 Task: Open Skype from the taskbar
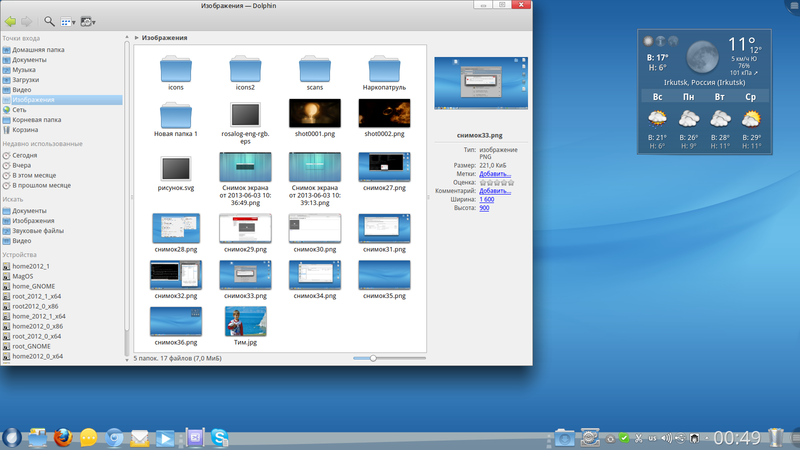[220, 438]
